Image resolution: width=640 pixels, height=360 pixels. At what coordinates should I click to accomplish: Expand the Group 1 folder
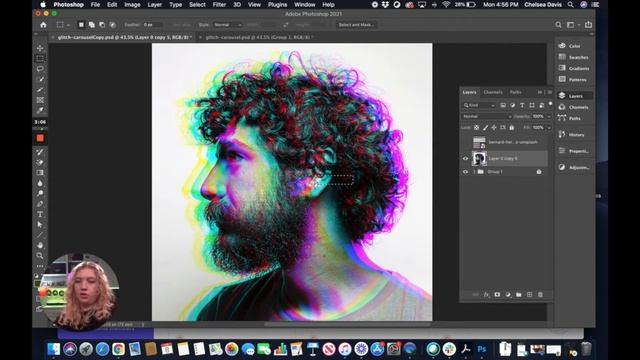point(474,172)
